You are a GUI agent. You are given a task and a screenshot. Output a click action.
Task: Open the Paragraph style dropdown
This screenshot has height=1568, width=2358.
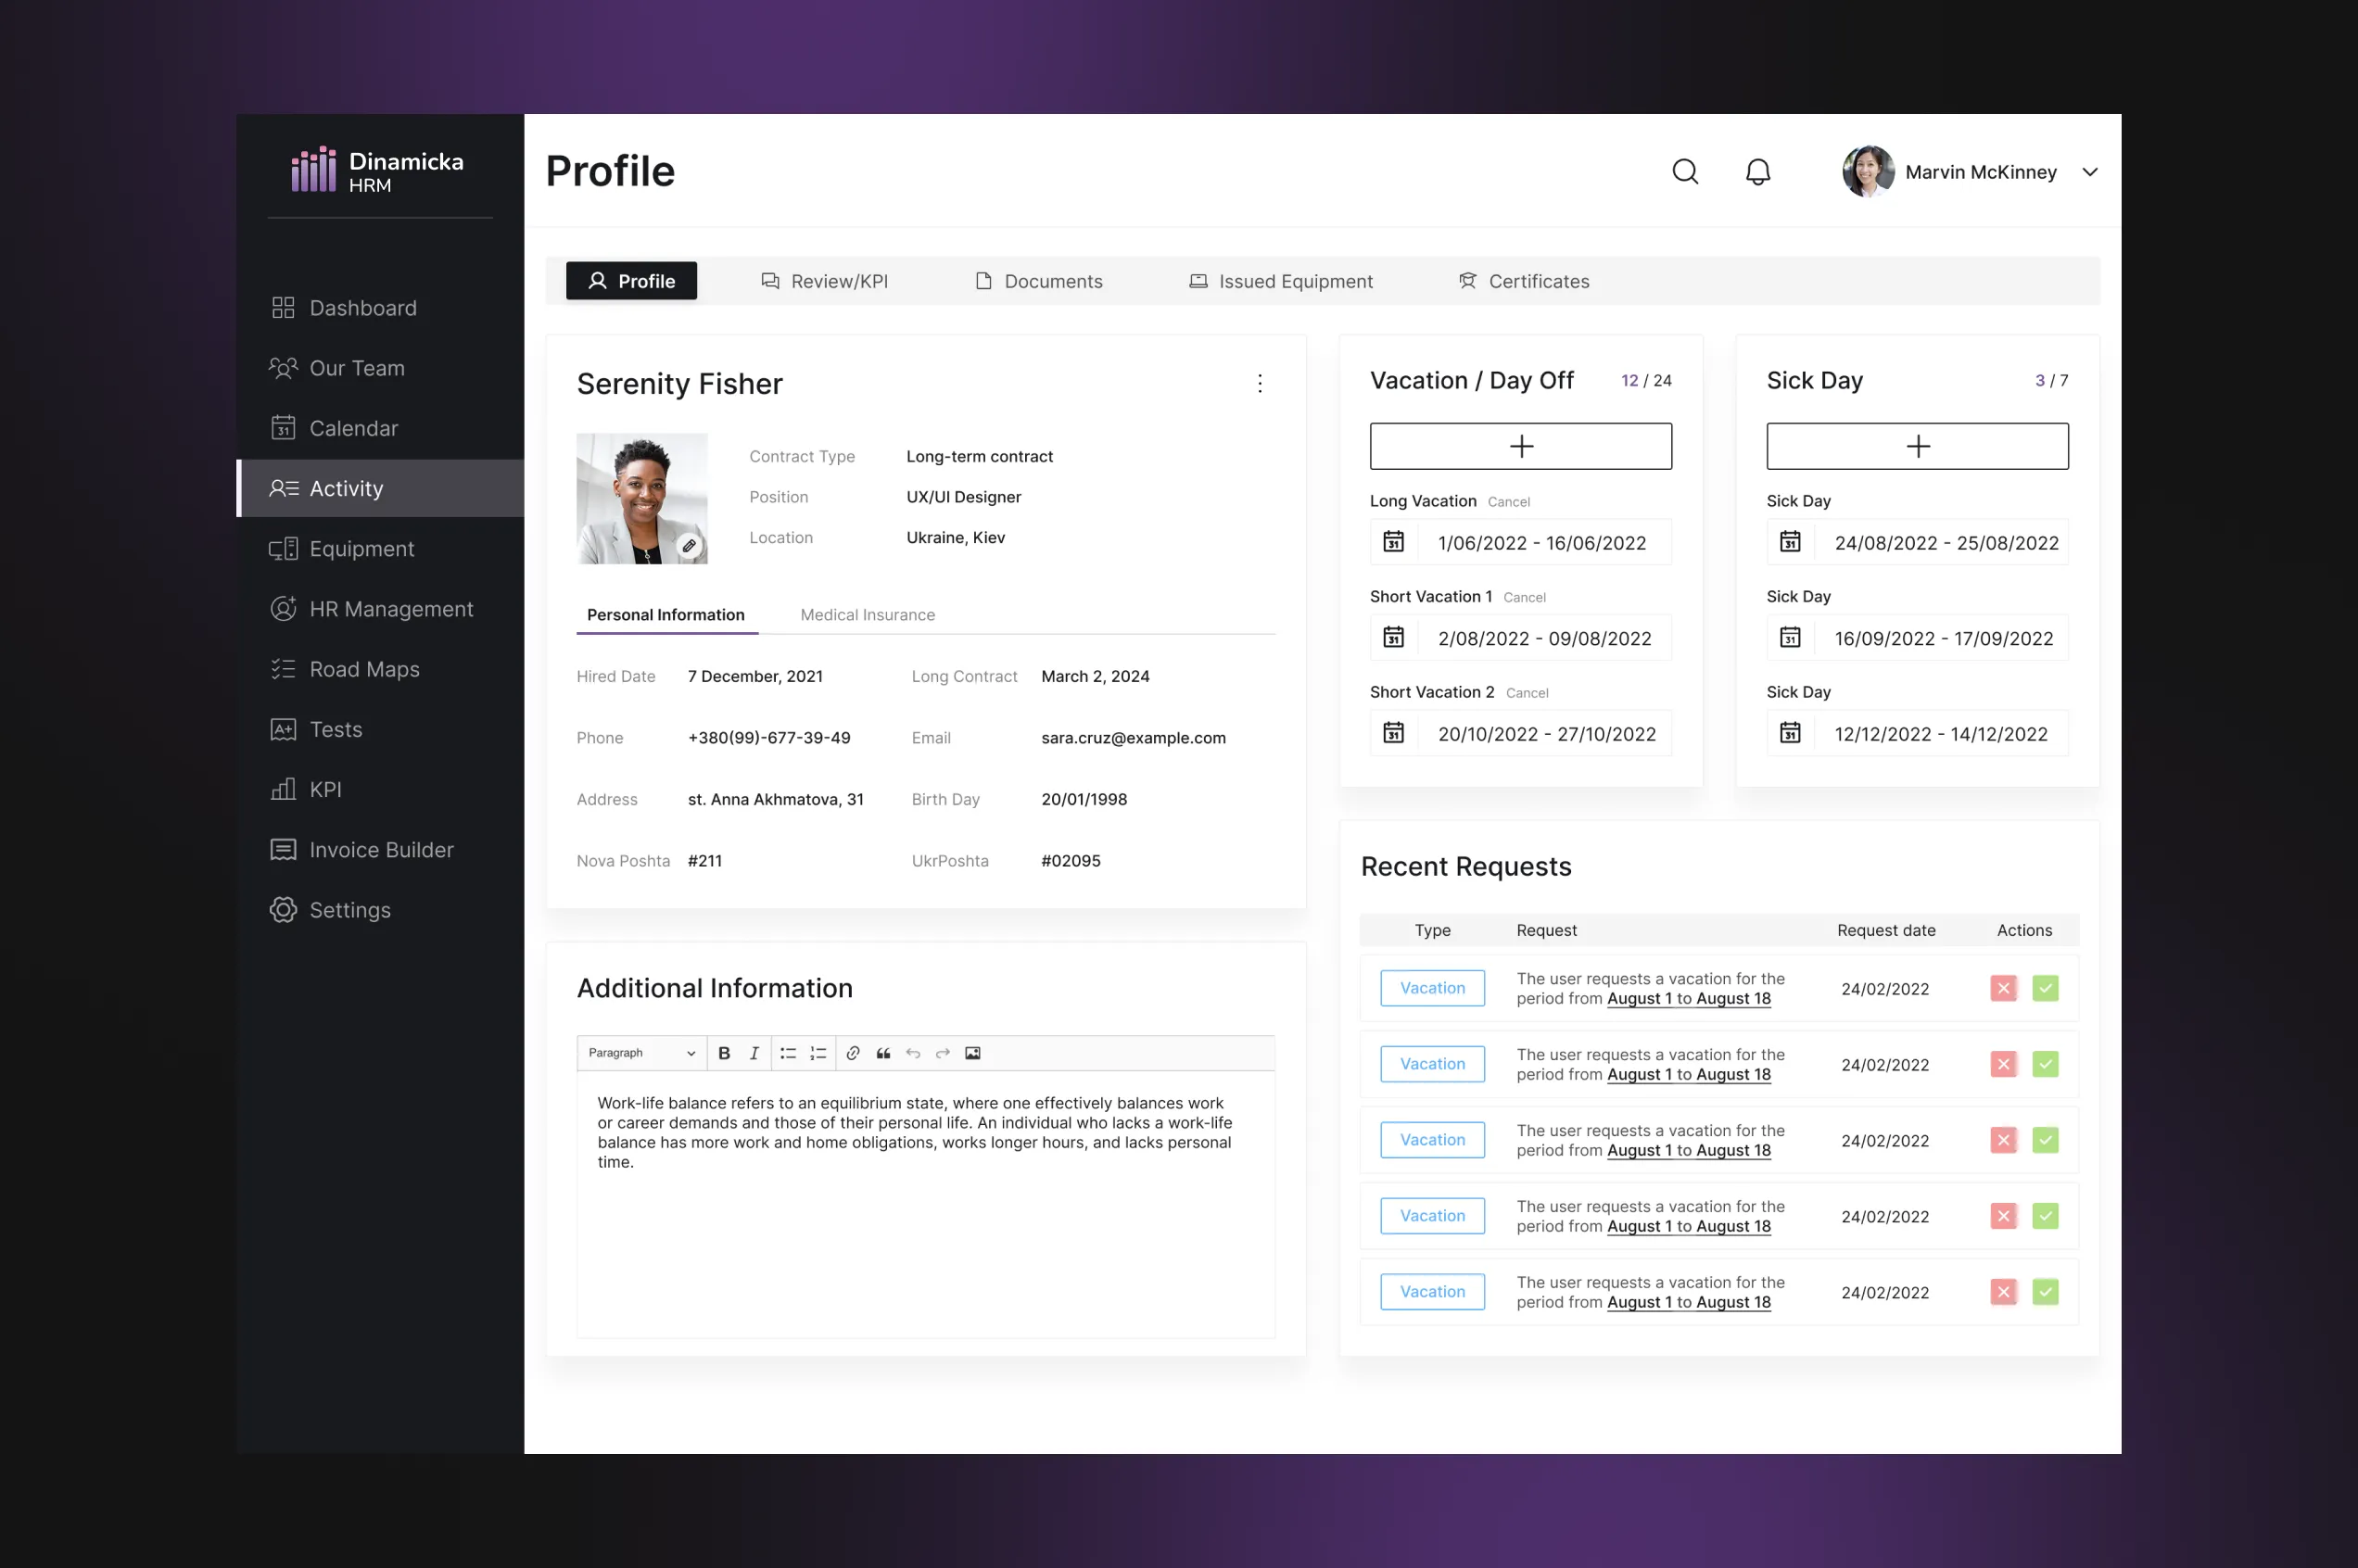[641, 1053]
